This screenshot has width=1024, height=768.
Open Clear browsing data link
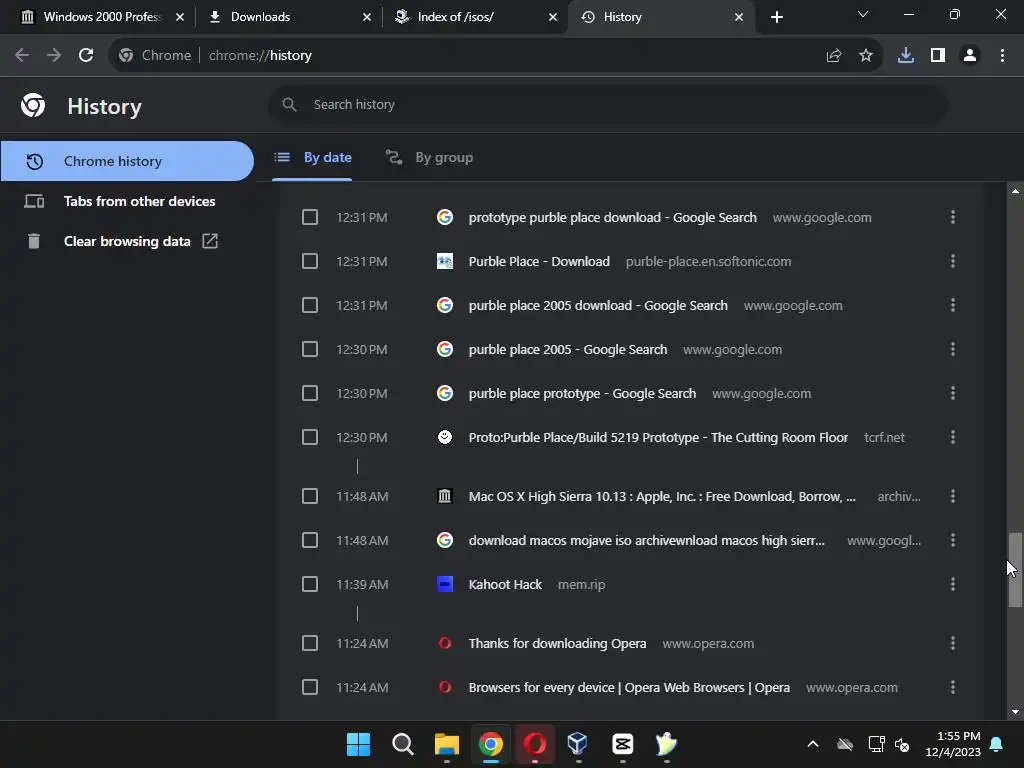click(127, 241)
